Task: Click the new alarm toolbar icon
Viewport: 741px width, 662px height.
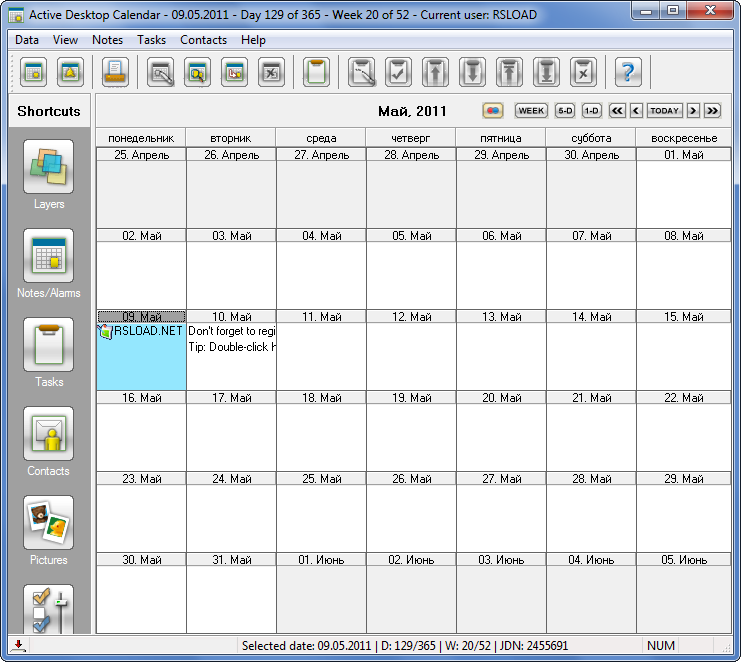Action: pos(70,72)
